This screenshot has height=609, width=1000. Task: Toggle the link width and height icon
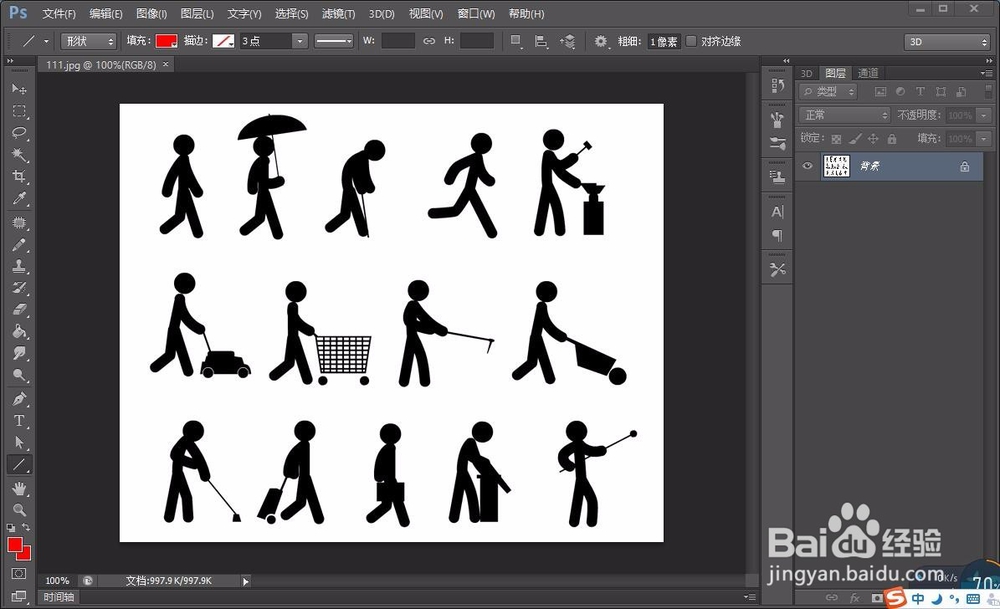(x=429, y=41)
